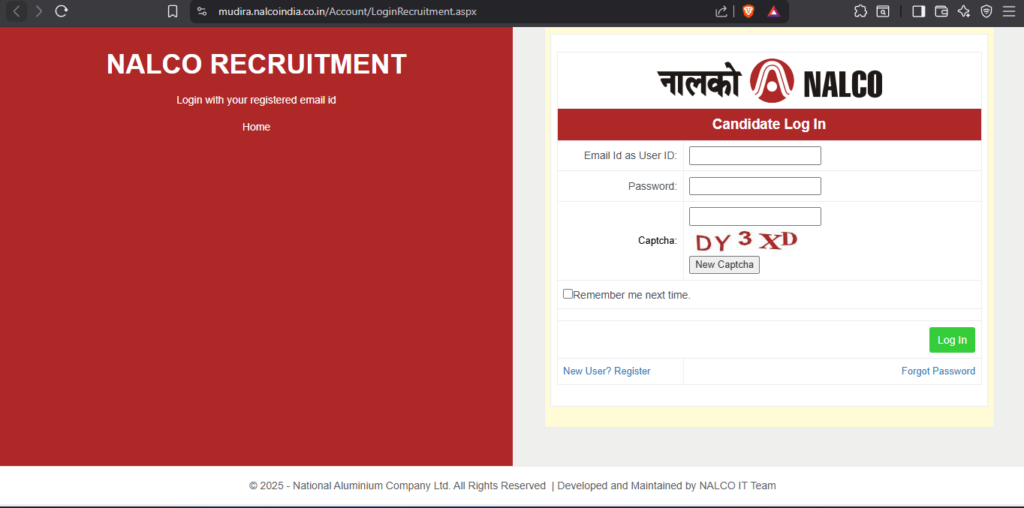The height and width of the screenshot is (508, 1024).
Task: Go to the Home link
Action: click(x=256, y=127)
